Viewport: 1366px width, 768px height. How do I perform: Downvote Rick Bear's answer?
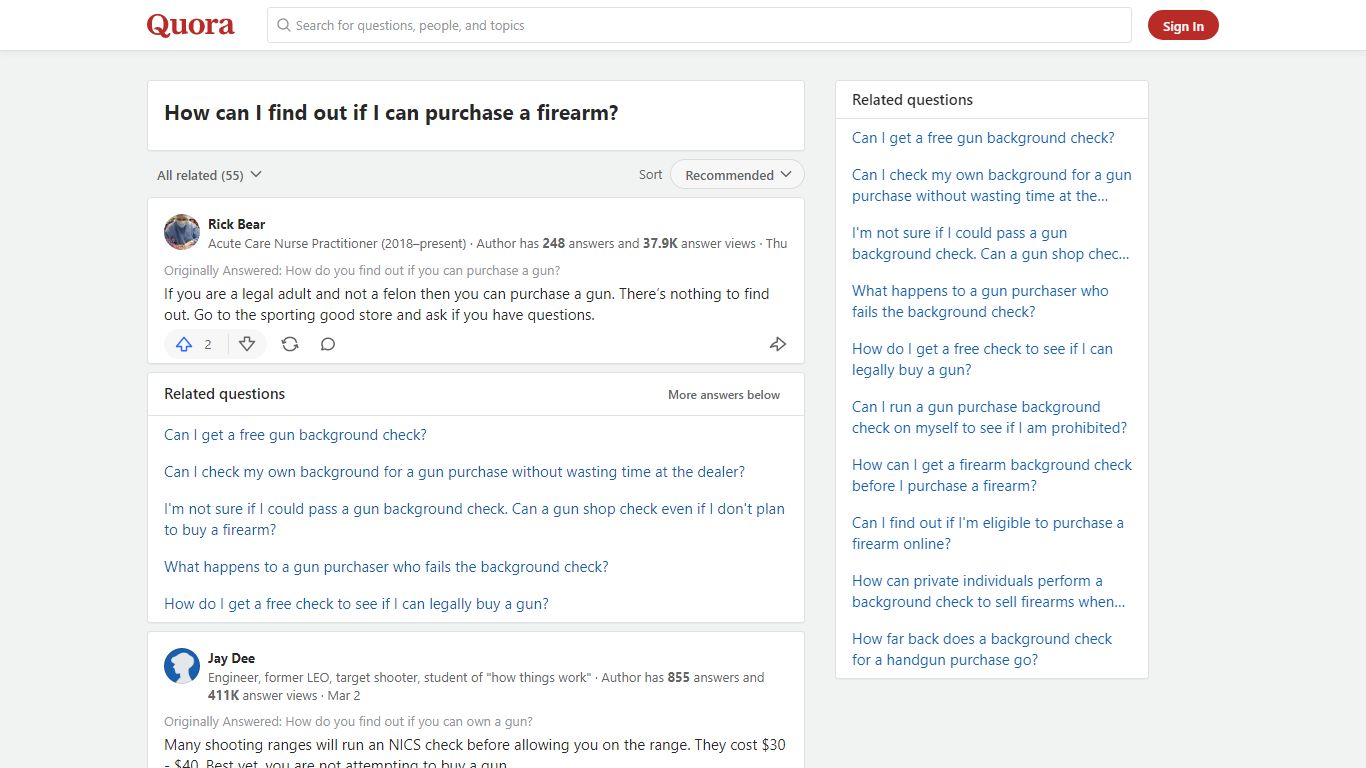pos(247,344)
